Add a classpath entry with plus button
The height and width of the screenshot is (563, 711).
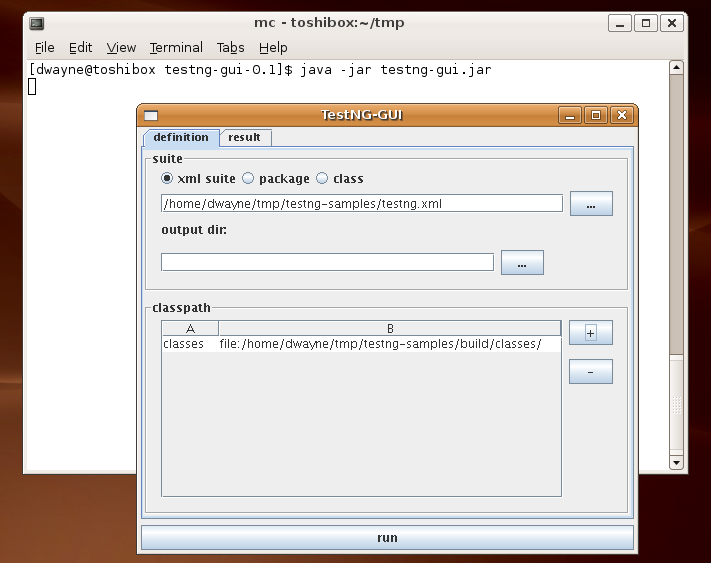[590, 333]
